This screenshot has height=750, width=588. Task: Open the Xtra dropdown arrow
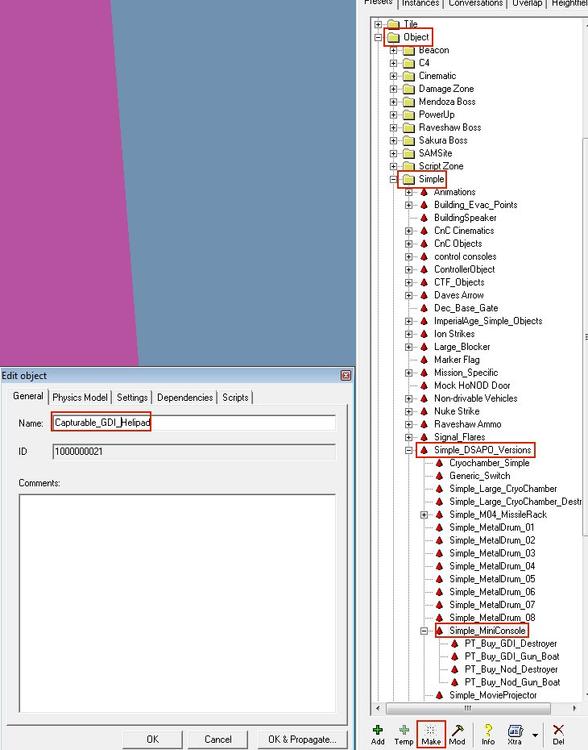tap(535, 735)
